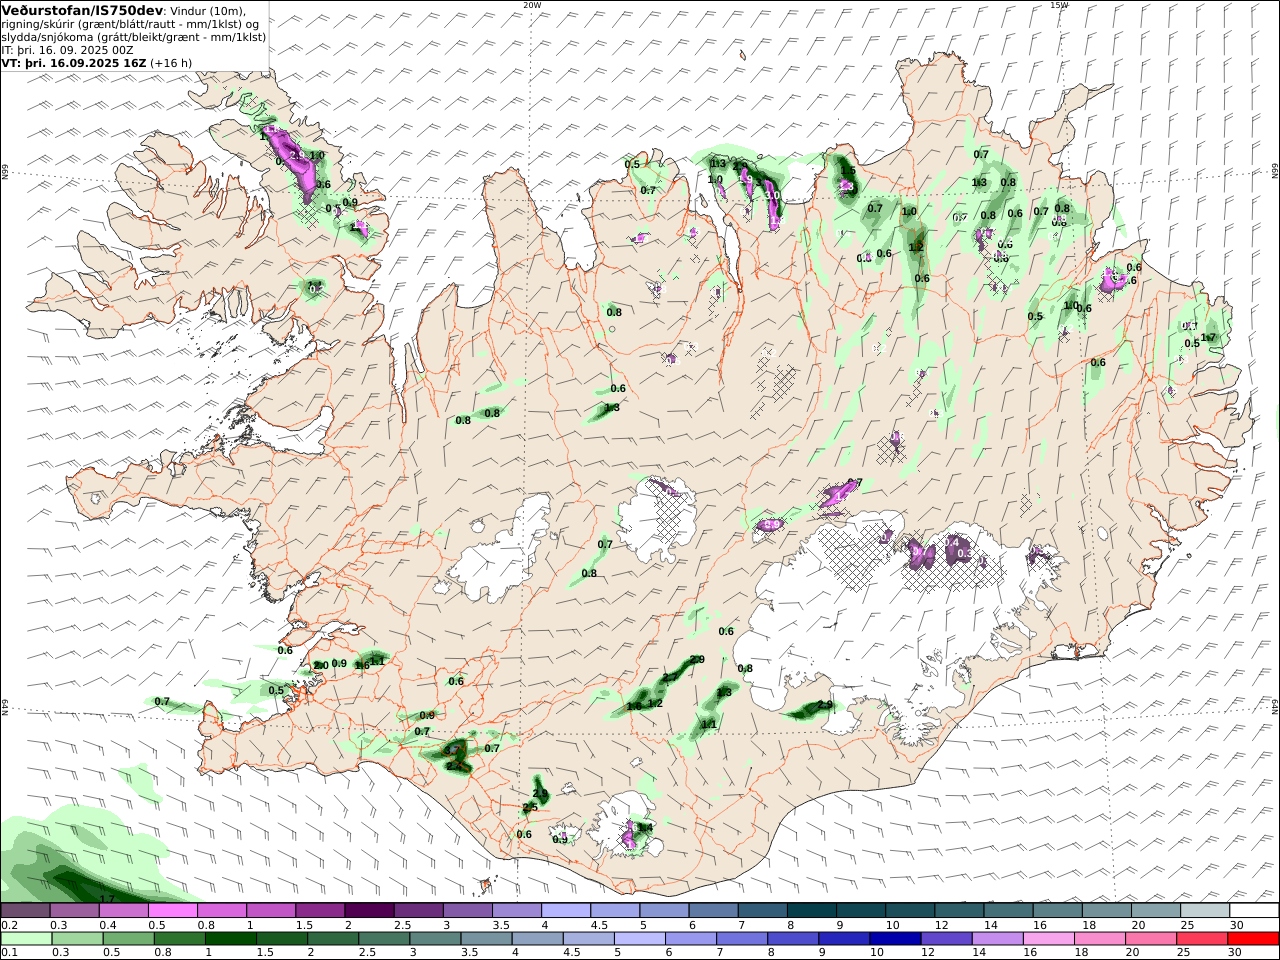Image resolution: width=1280 pixels, height=960 pixels.
Task: Click the "2.0" precipitation value on the map
Action: pos(321,665)
